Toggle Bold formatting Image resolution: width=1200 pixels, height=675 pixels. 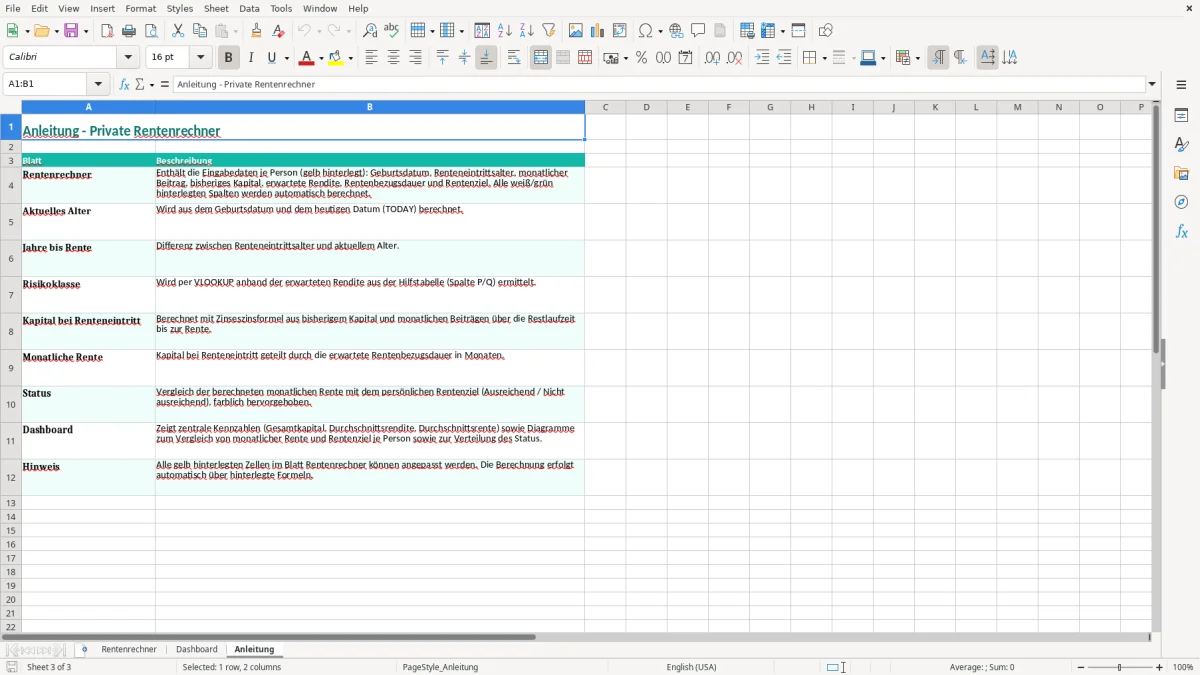tap(229, 58)
